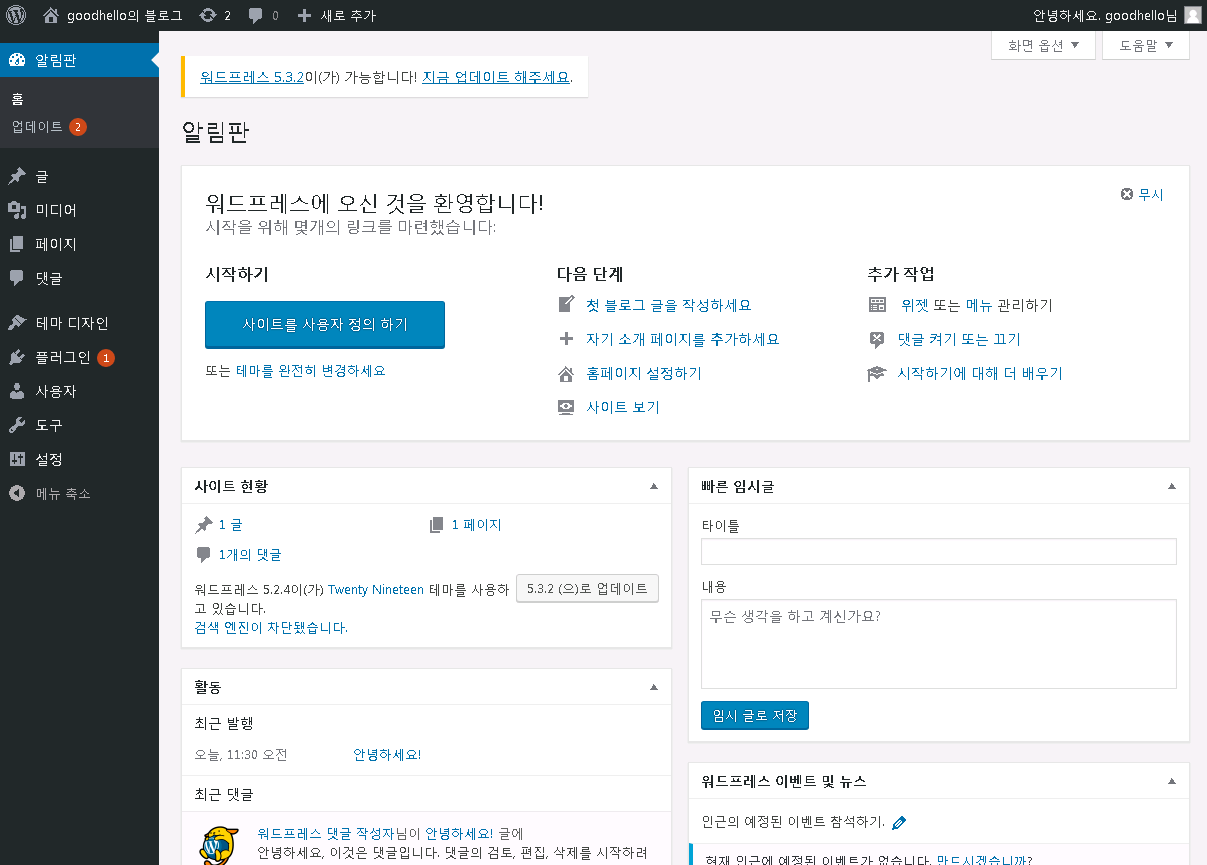
Task: Open the 1개의 댓글 link
Action: click(x=250, y=555)
